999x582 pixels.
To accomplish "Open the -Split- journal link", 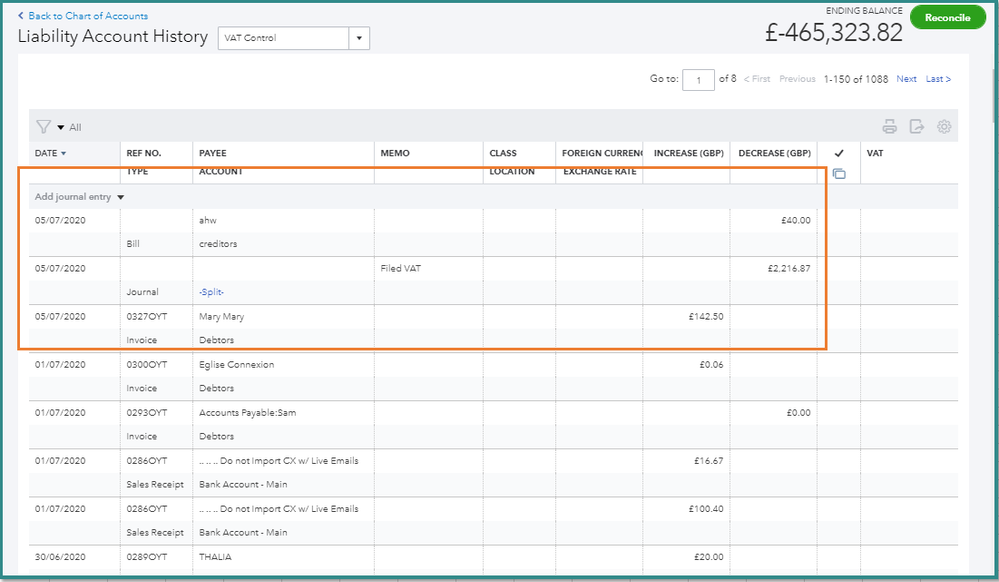I will 213,292.
